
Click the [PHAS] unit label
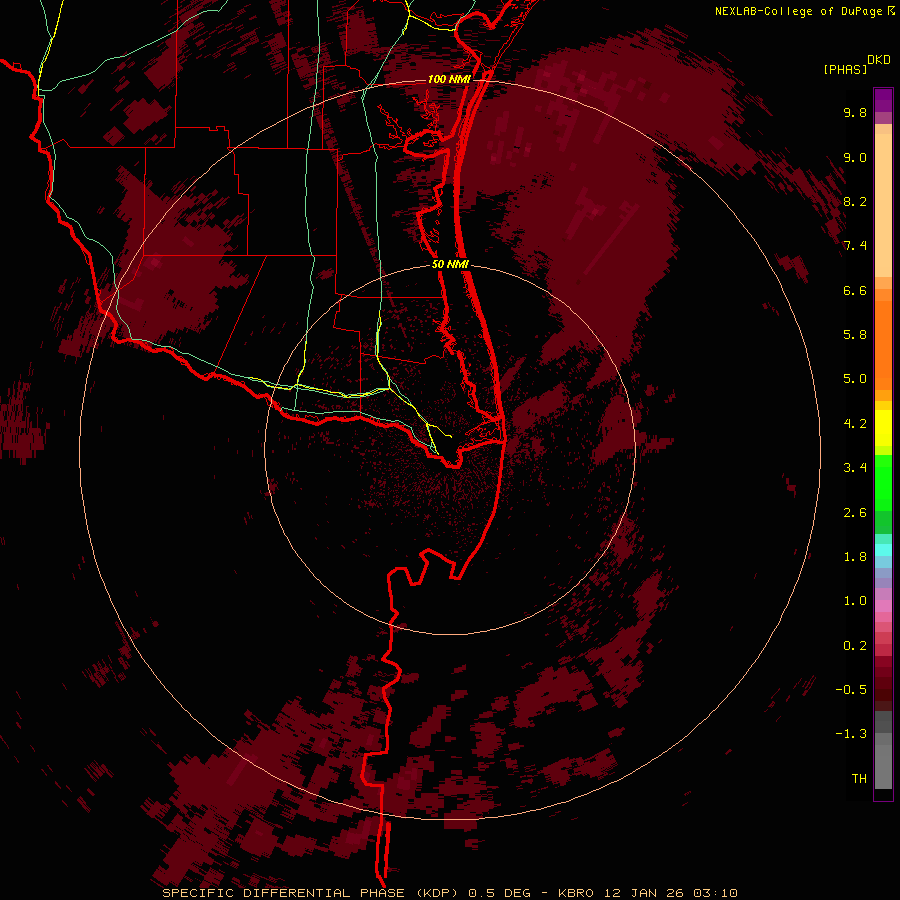coord(845,69)
